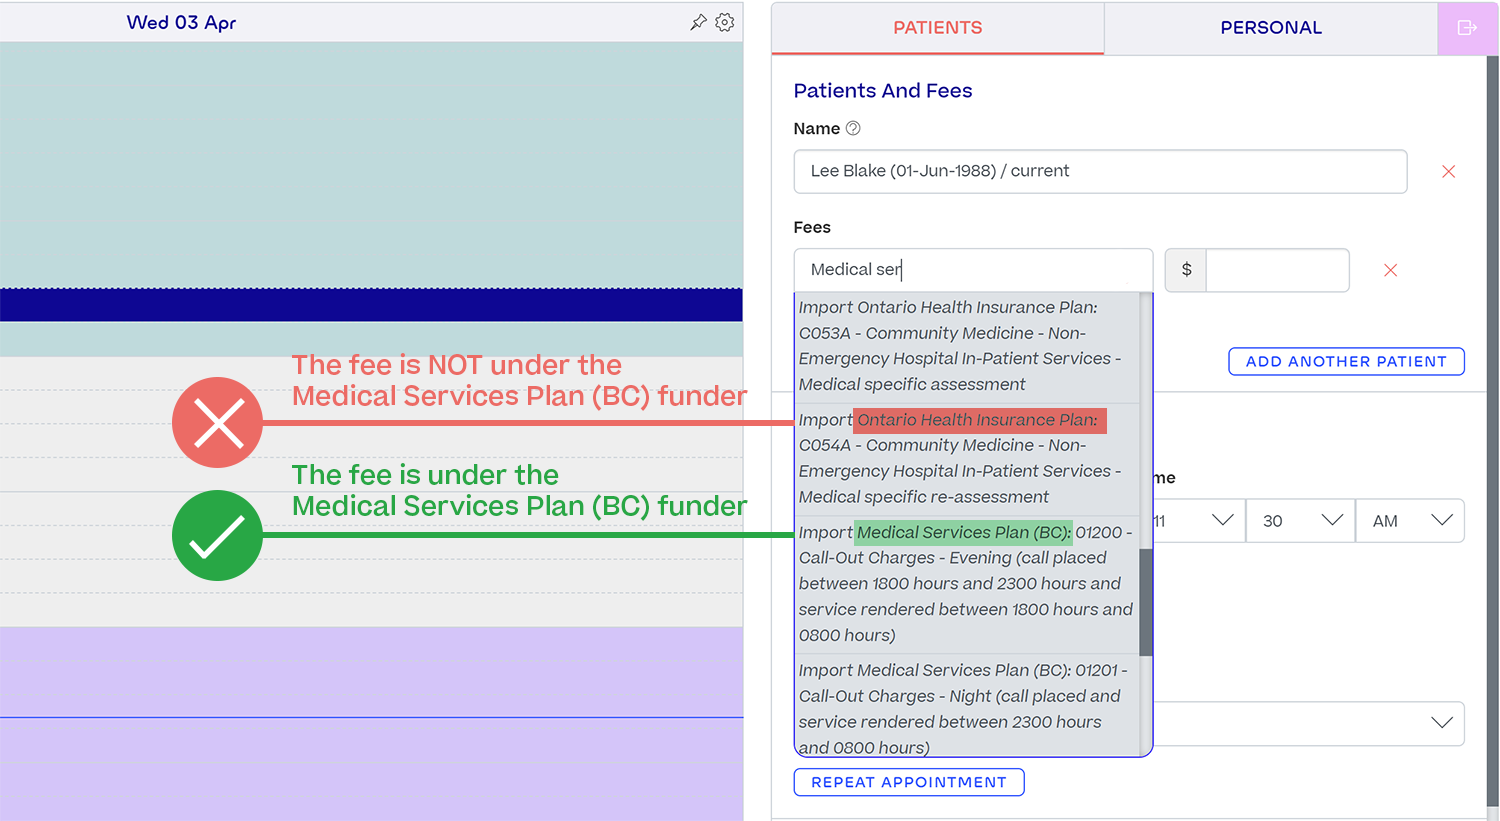Switch to the PERSONAL tab
The width and height of the screenshot is (1500, 821).
click(1271, 28)
